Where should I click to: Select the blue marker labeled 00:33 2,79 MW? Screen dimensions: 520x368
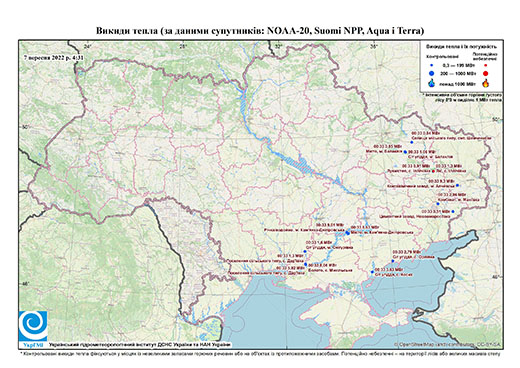tap(392, 261)
